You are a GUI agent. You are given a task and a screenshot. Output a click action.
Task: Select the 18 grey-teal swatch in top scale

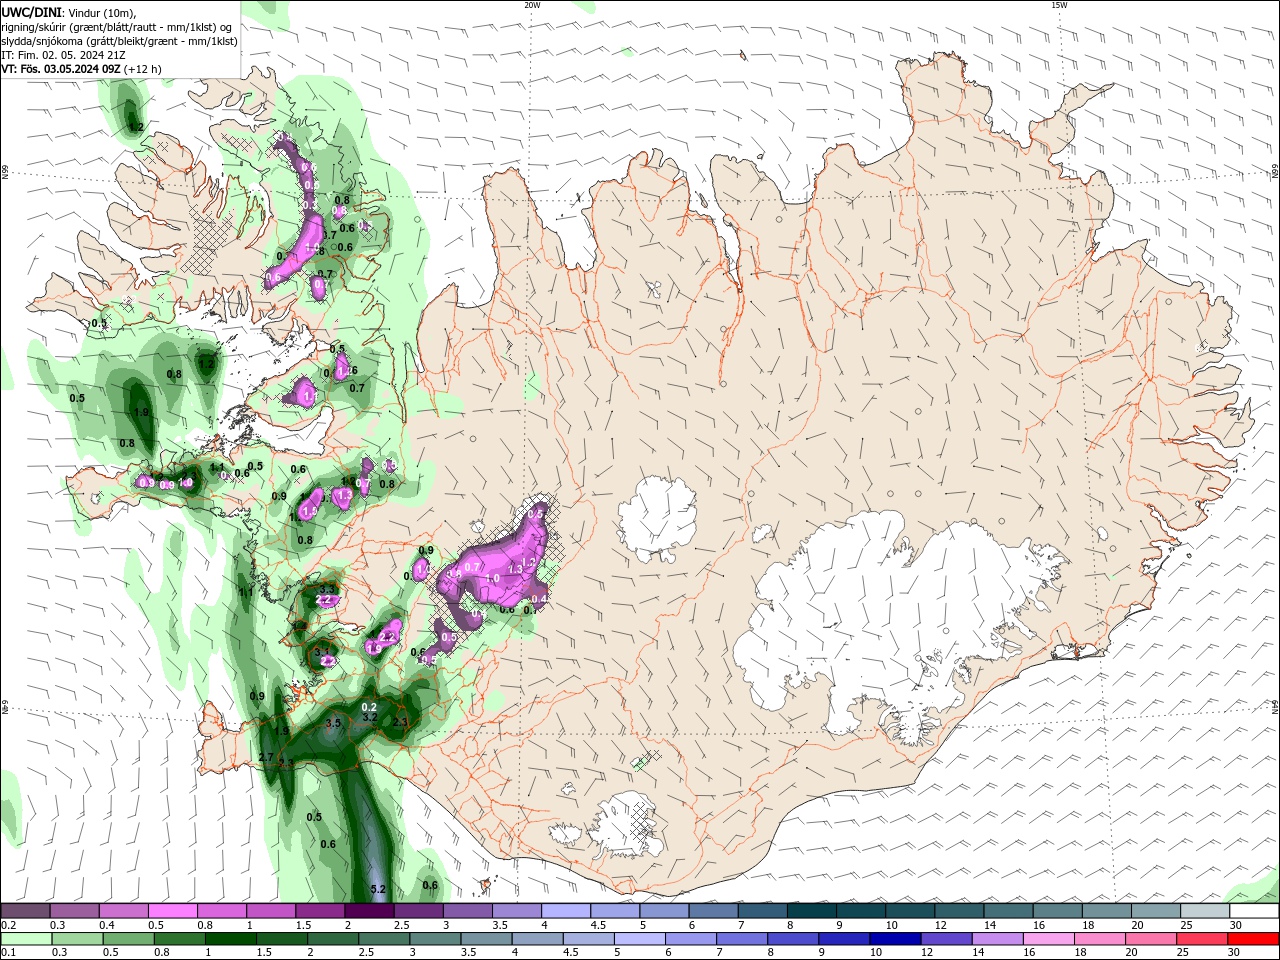[1108, 911]
